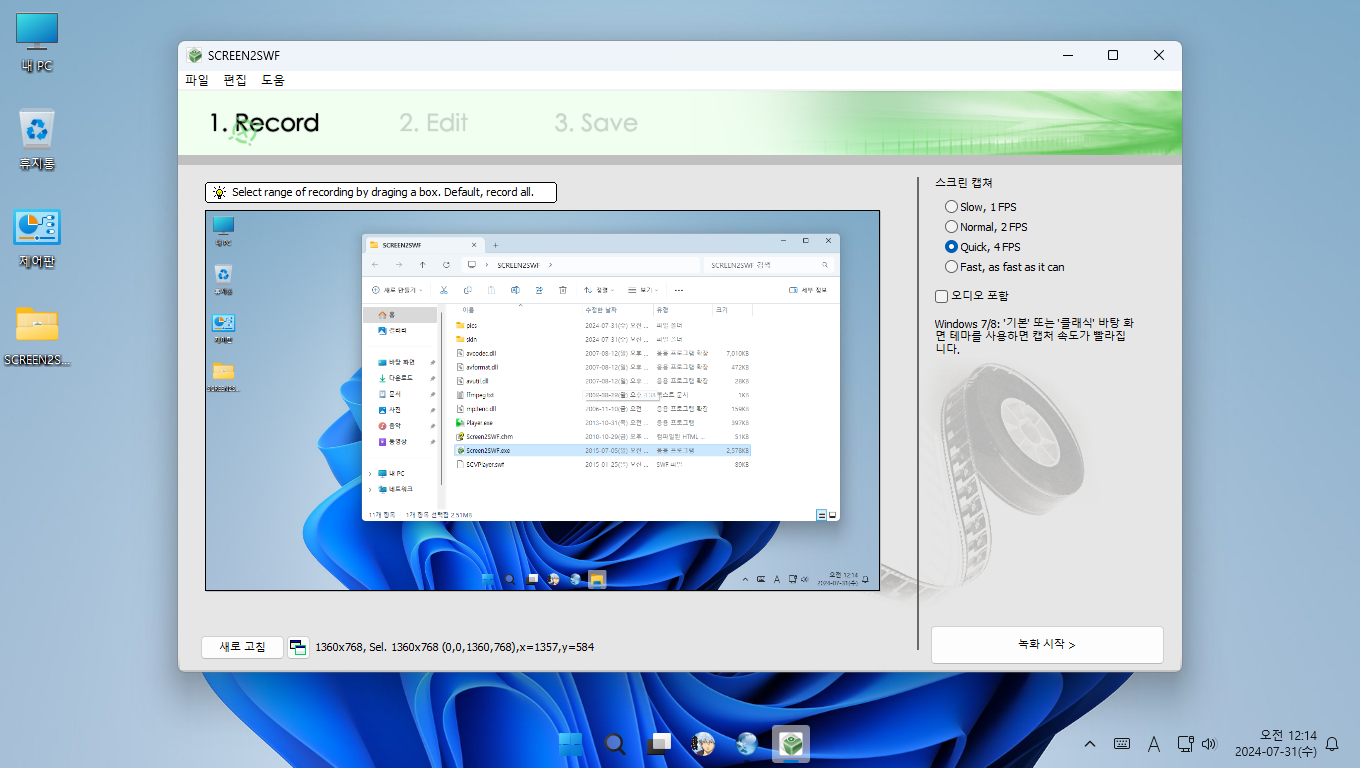Click the 녹화 시작 > button

pyautogui.click(x=1047, y=645)
